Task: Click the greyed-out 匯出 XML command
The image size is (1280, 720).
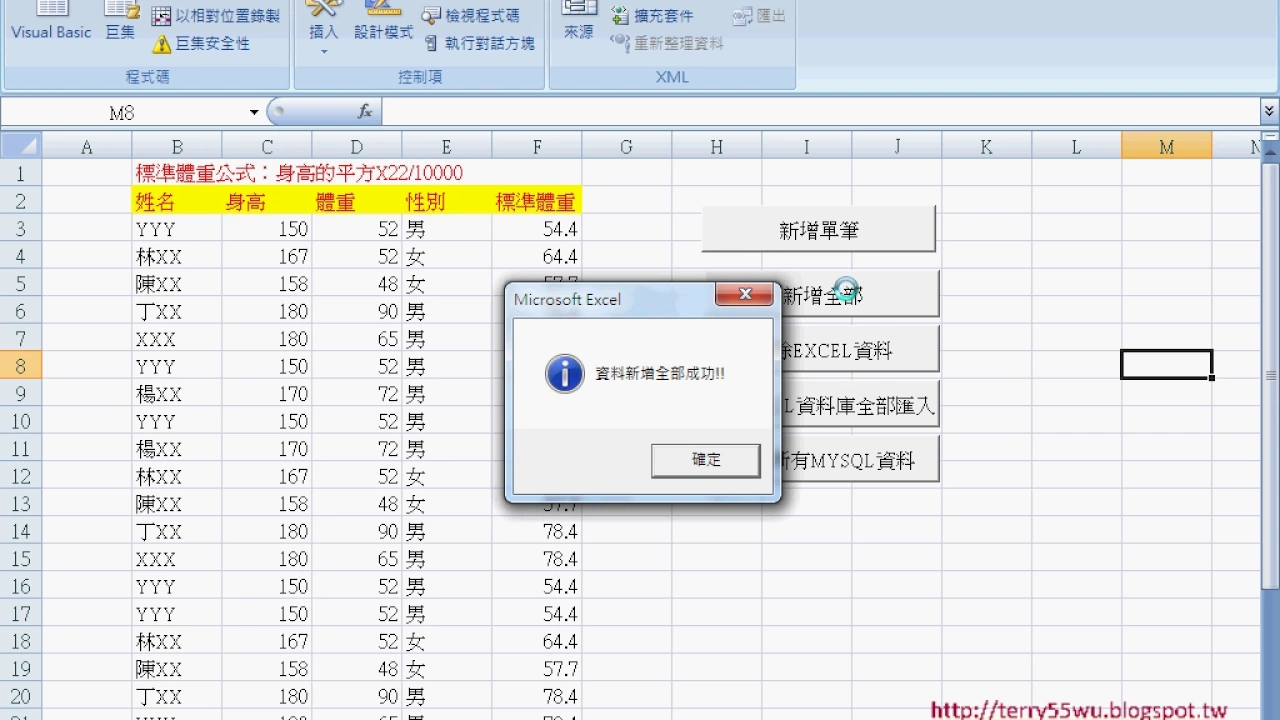Action: (x=759, y=16)
